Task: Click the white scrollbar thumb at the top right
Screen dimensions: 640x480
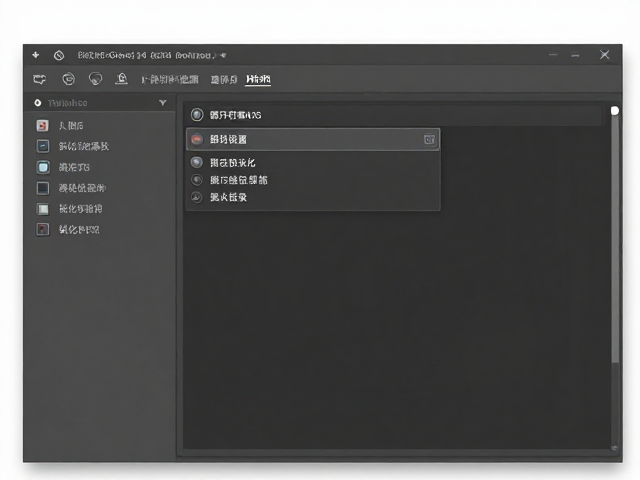Action: 615,111
